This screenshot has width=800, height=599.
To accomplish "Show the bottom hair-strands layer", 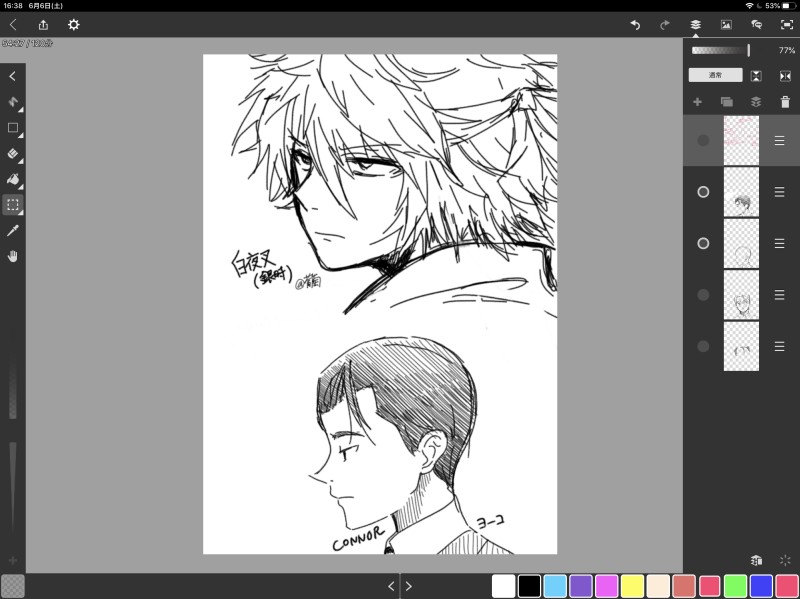I will coord(703,346).
